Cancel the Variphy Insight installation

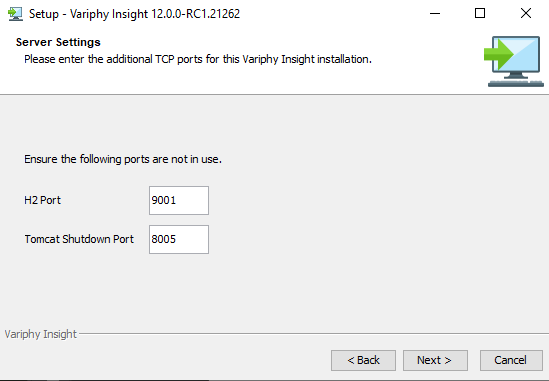coord(511,360)
